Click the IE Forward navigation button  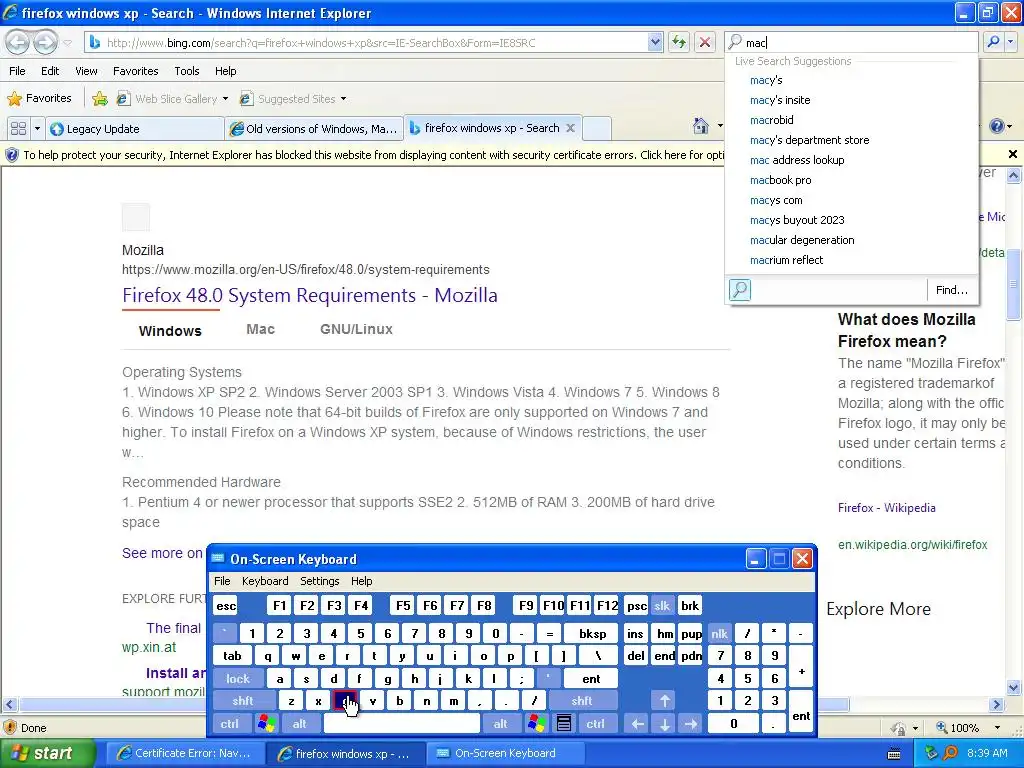pyautogui.click(x=45, y=43)
